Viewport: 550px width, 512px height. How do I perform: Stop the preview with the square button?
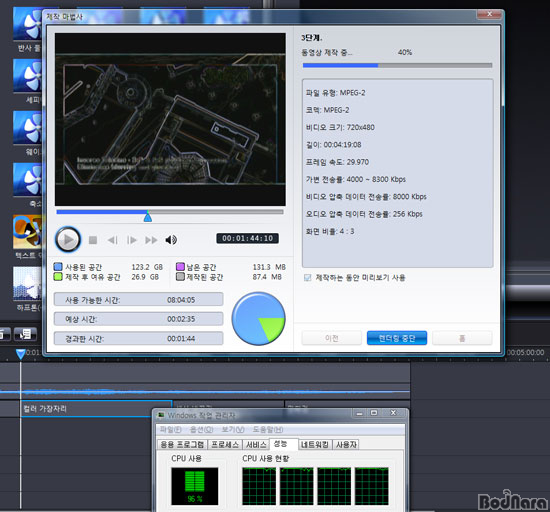point(93,240)
